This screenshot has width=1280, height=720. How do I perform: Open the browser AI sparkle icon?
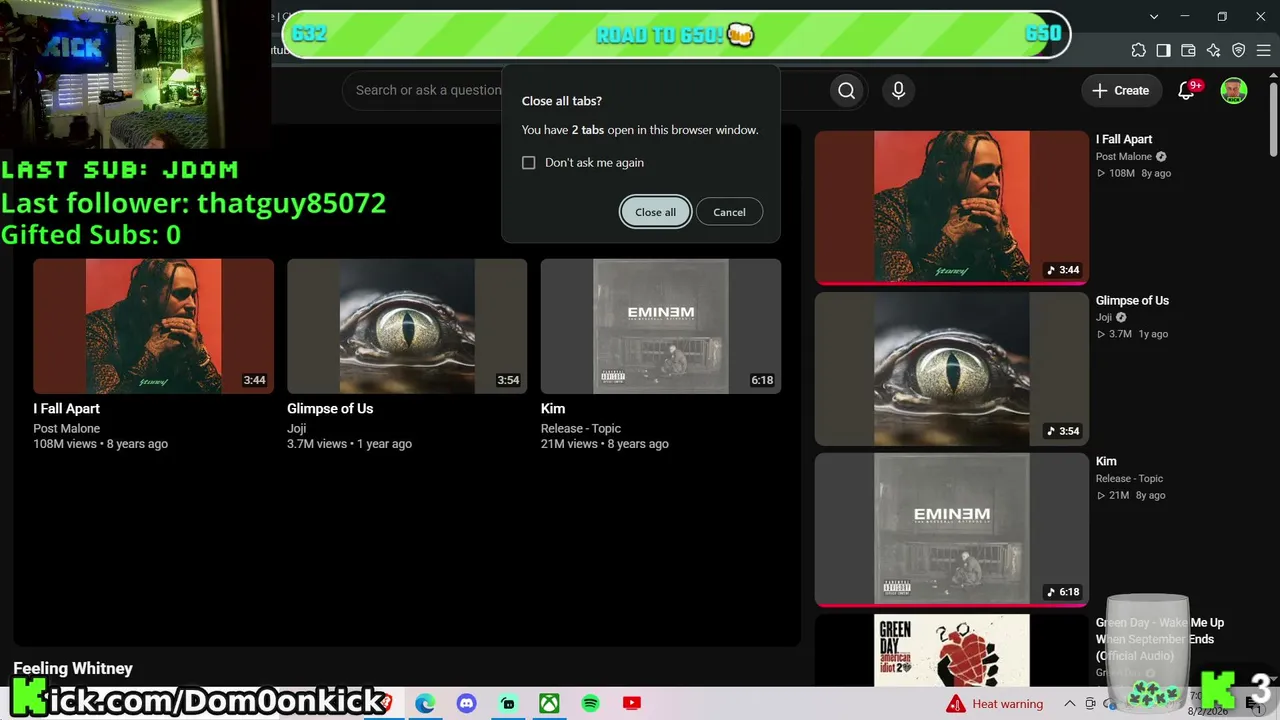(1213, 51)
